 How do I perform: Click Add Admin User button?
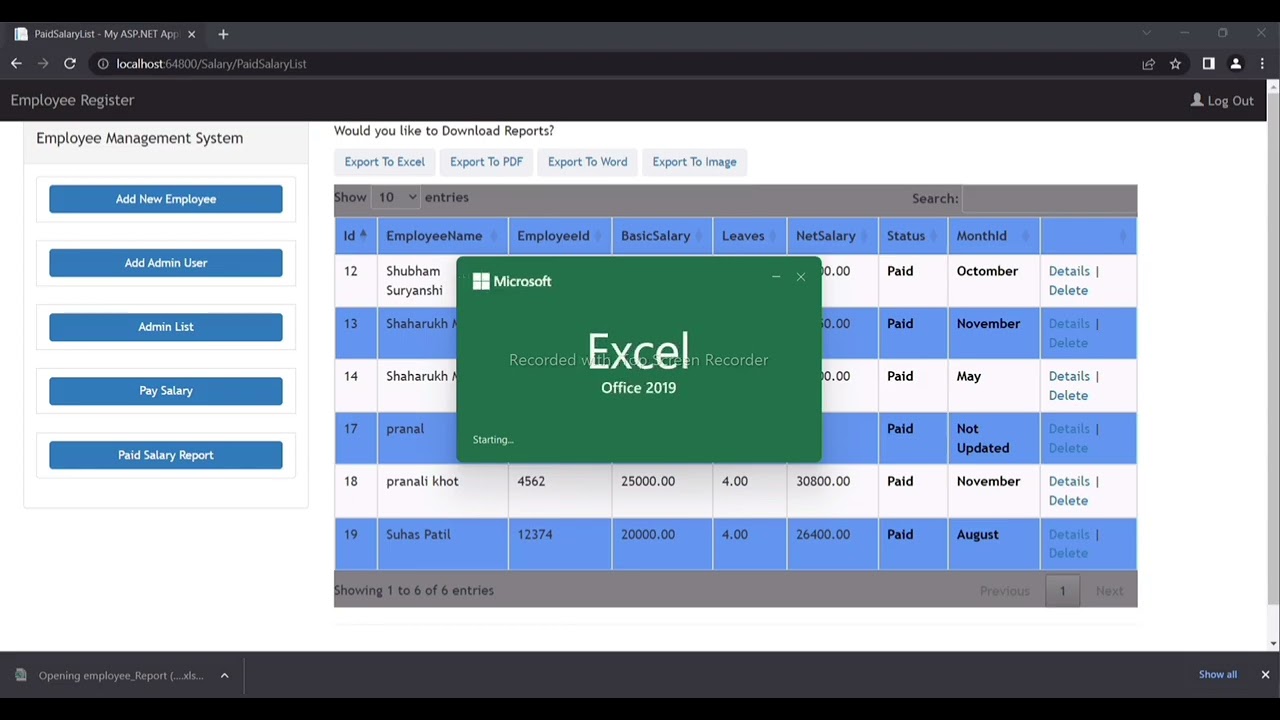click(166, 263)
